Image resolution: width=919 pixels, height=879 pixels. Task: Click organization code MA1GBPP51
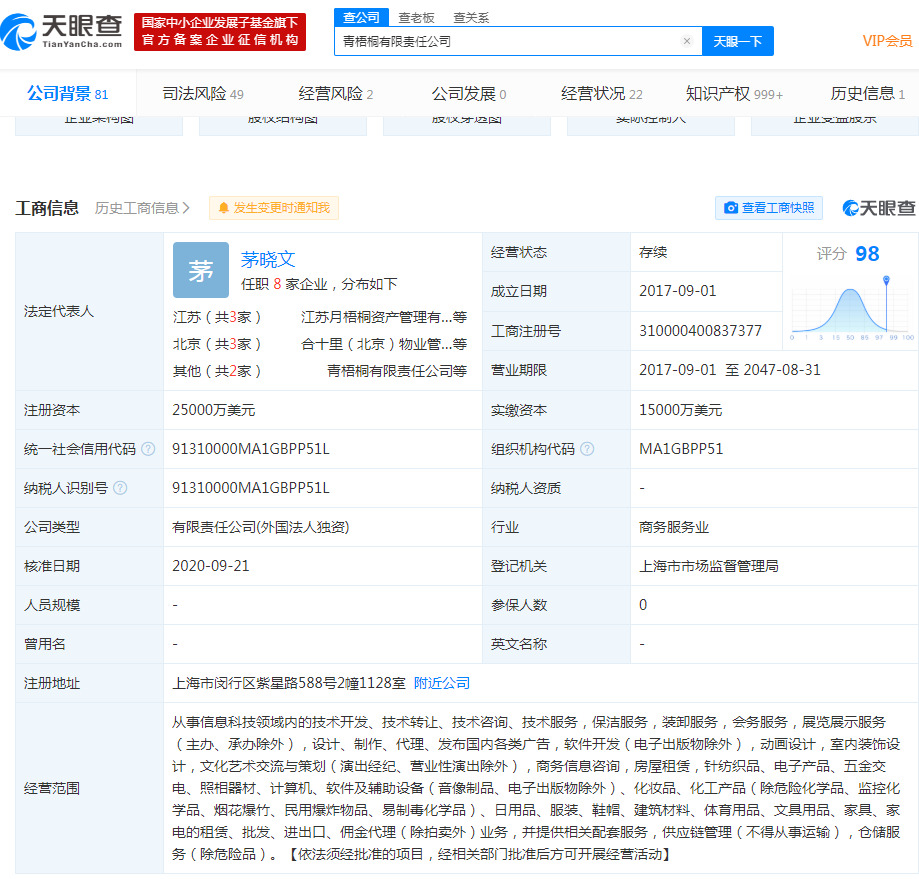[x=681, y=449]
